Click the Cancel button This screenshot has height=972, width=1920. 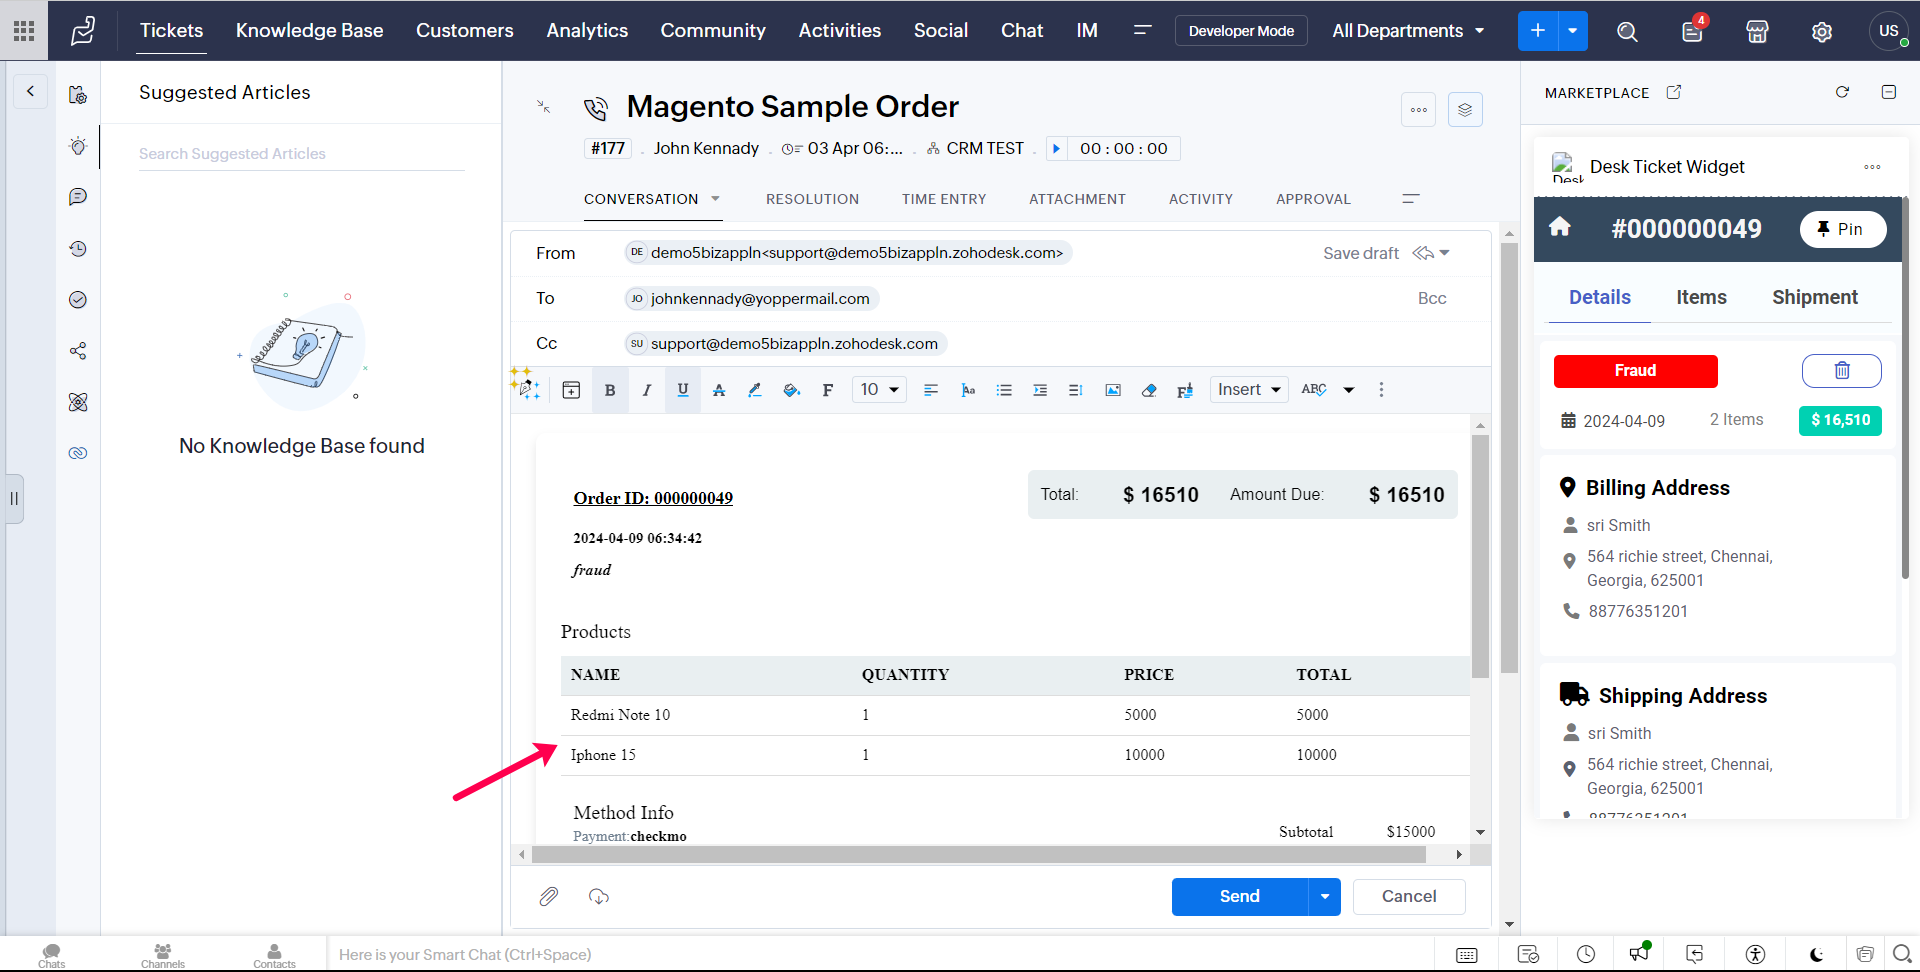(1408, 896)
